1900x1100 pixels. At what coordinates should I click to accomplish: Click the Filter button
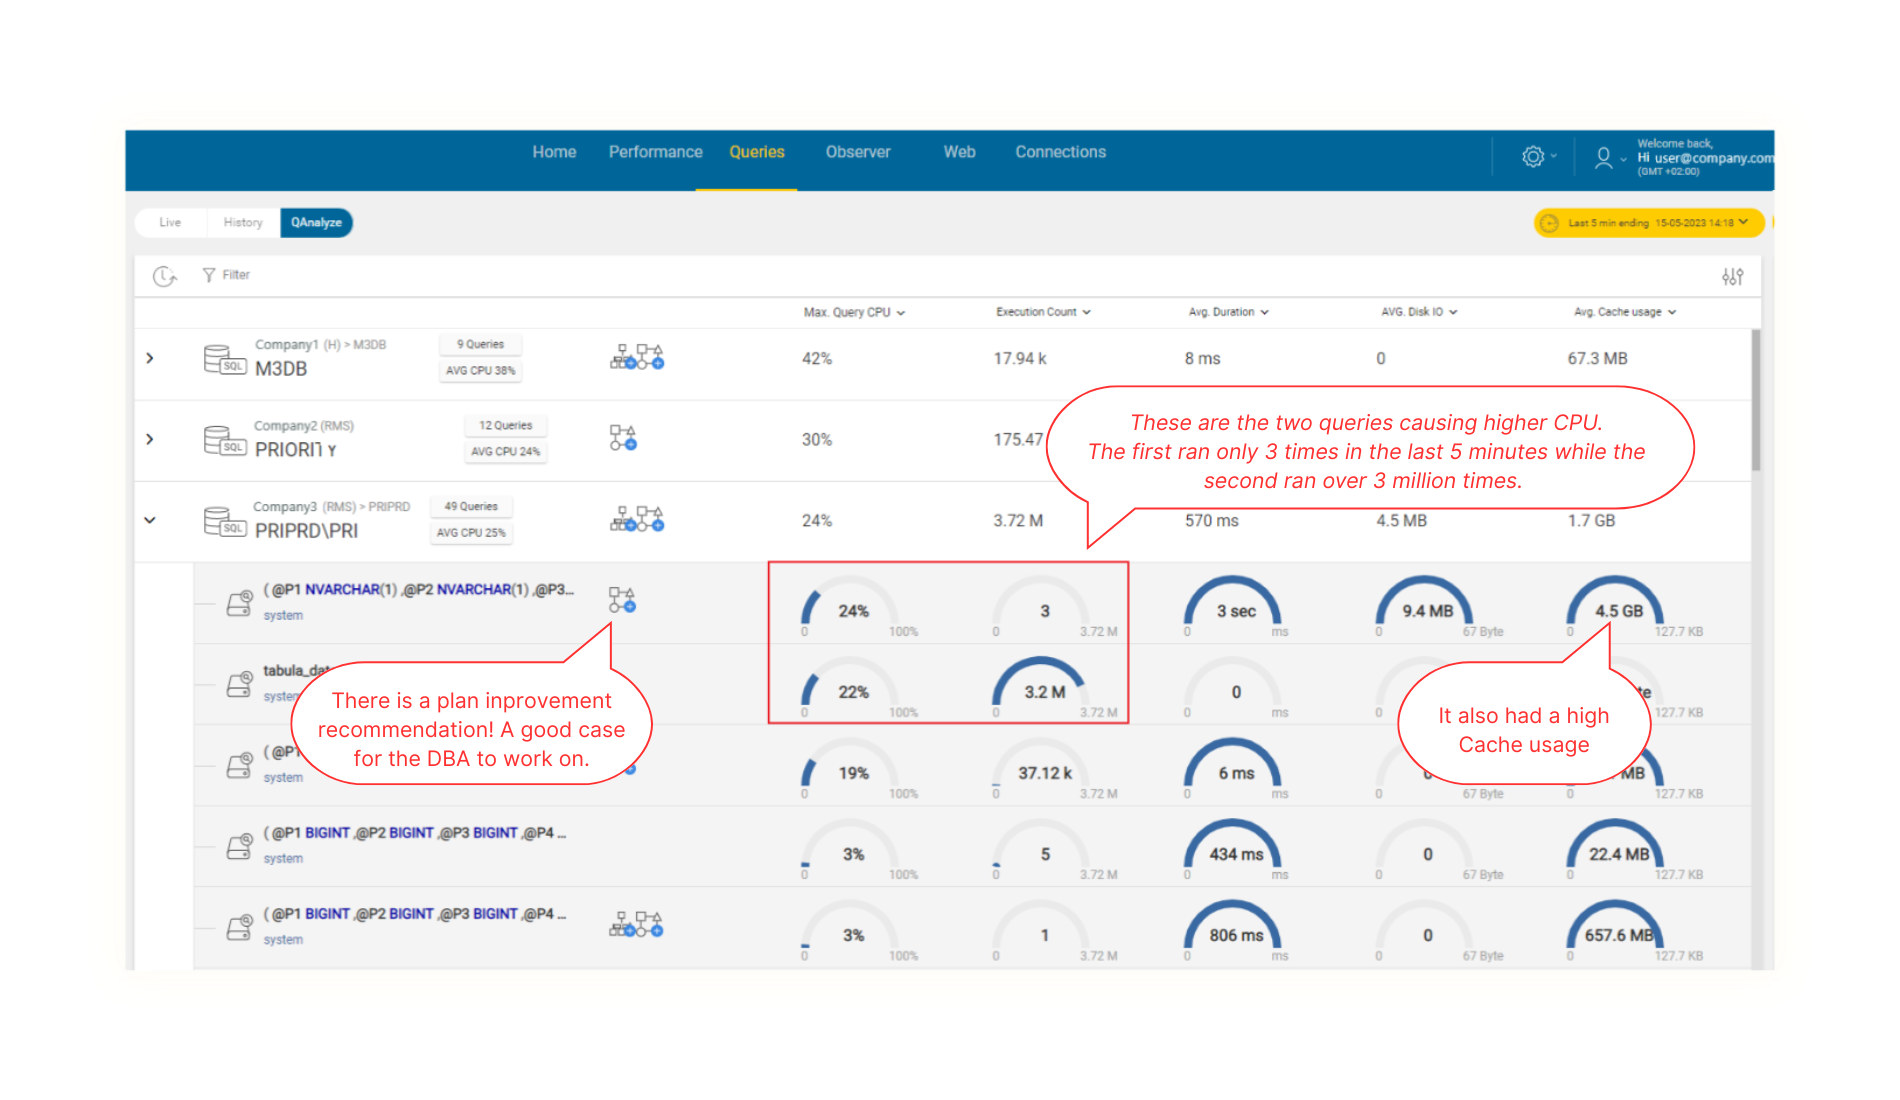pos(227,275)
